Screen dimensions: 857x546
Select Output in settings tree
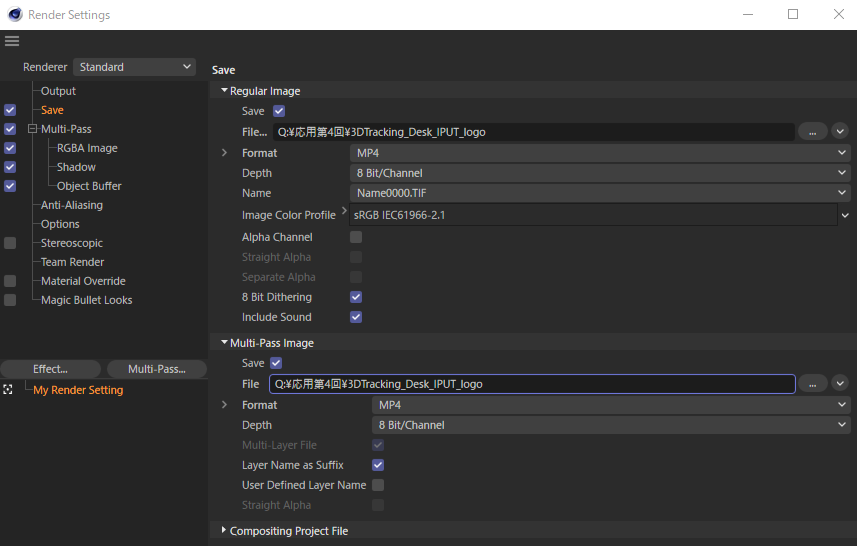58,91
